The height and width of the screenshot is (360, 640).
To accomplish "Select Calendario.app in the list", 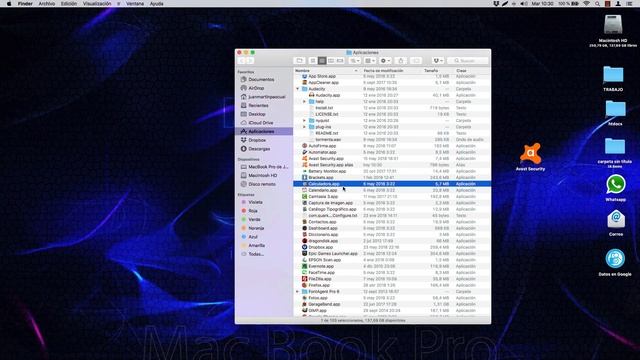I will pos(392,190).
